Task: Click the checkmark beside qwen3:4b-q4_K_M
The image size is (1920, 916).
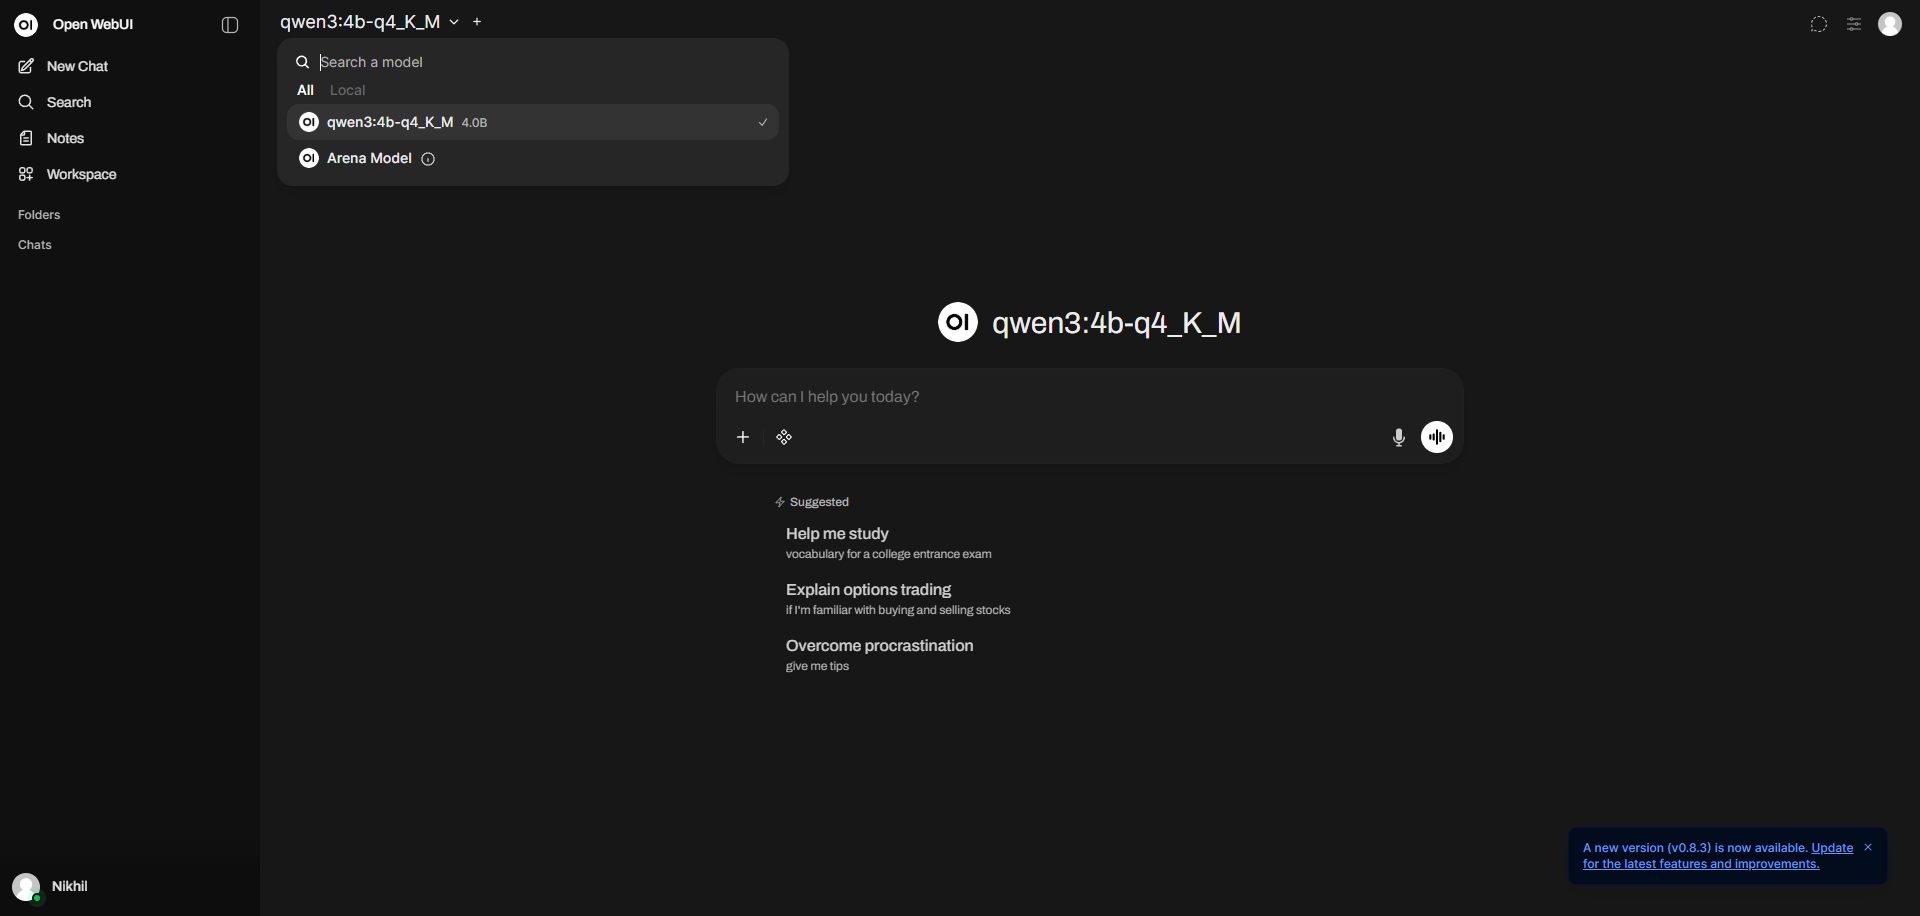Action: pyautogui.click(x=763, y=122)
